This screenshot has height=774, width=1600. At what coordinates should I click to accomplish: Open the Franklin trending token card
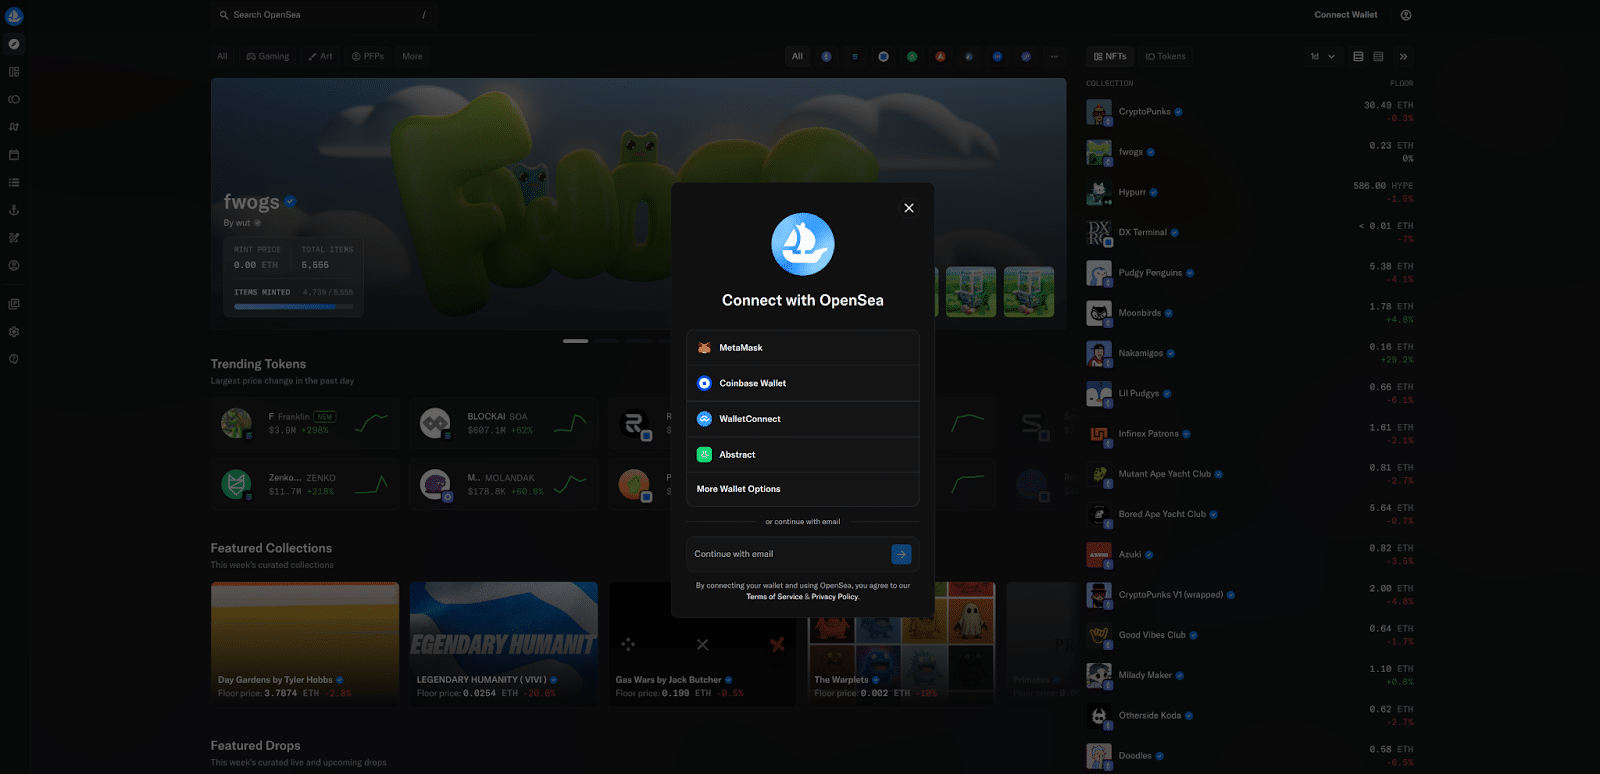pos(305,423)
